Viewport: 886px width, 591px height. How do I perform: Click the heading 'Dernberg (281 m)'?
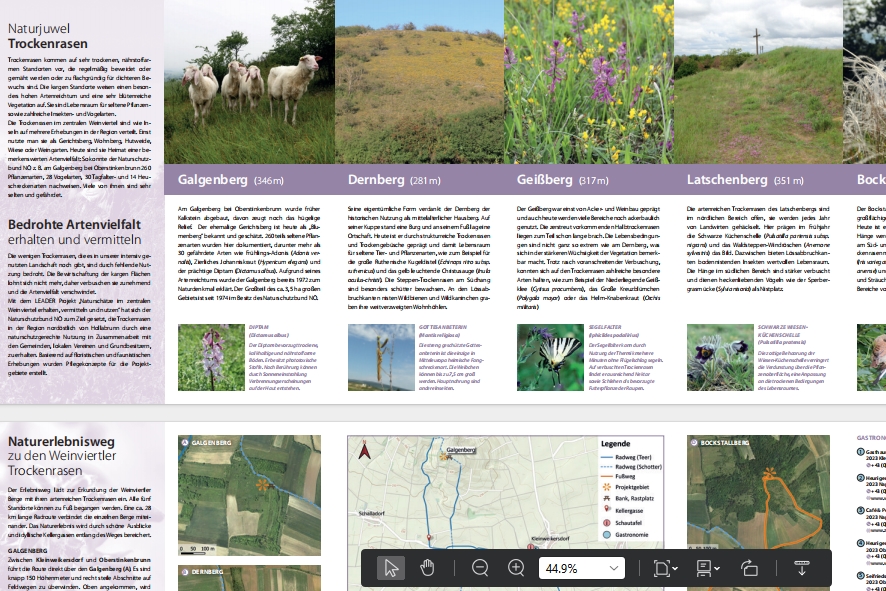coord(394,180)
